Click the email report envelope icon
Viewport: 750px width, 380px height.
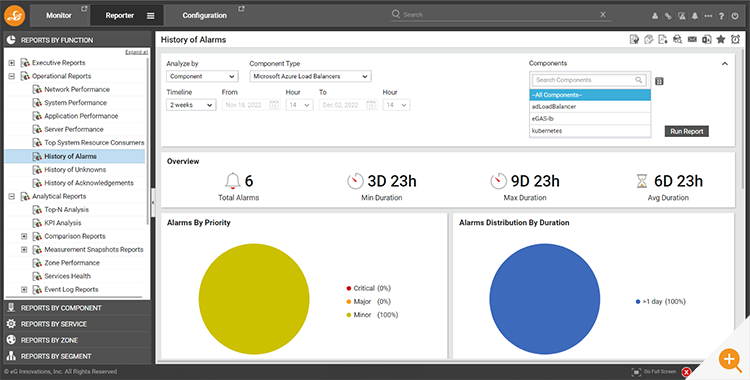click(692, 39)
